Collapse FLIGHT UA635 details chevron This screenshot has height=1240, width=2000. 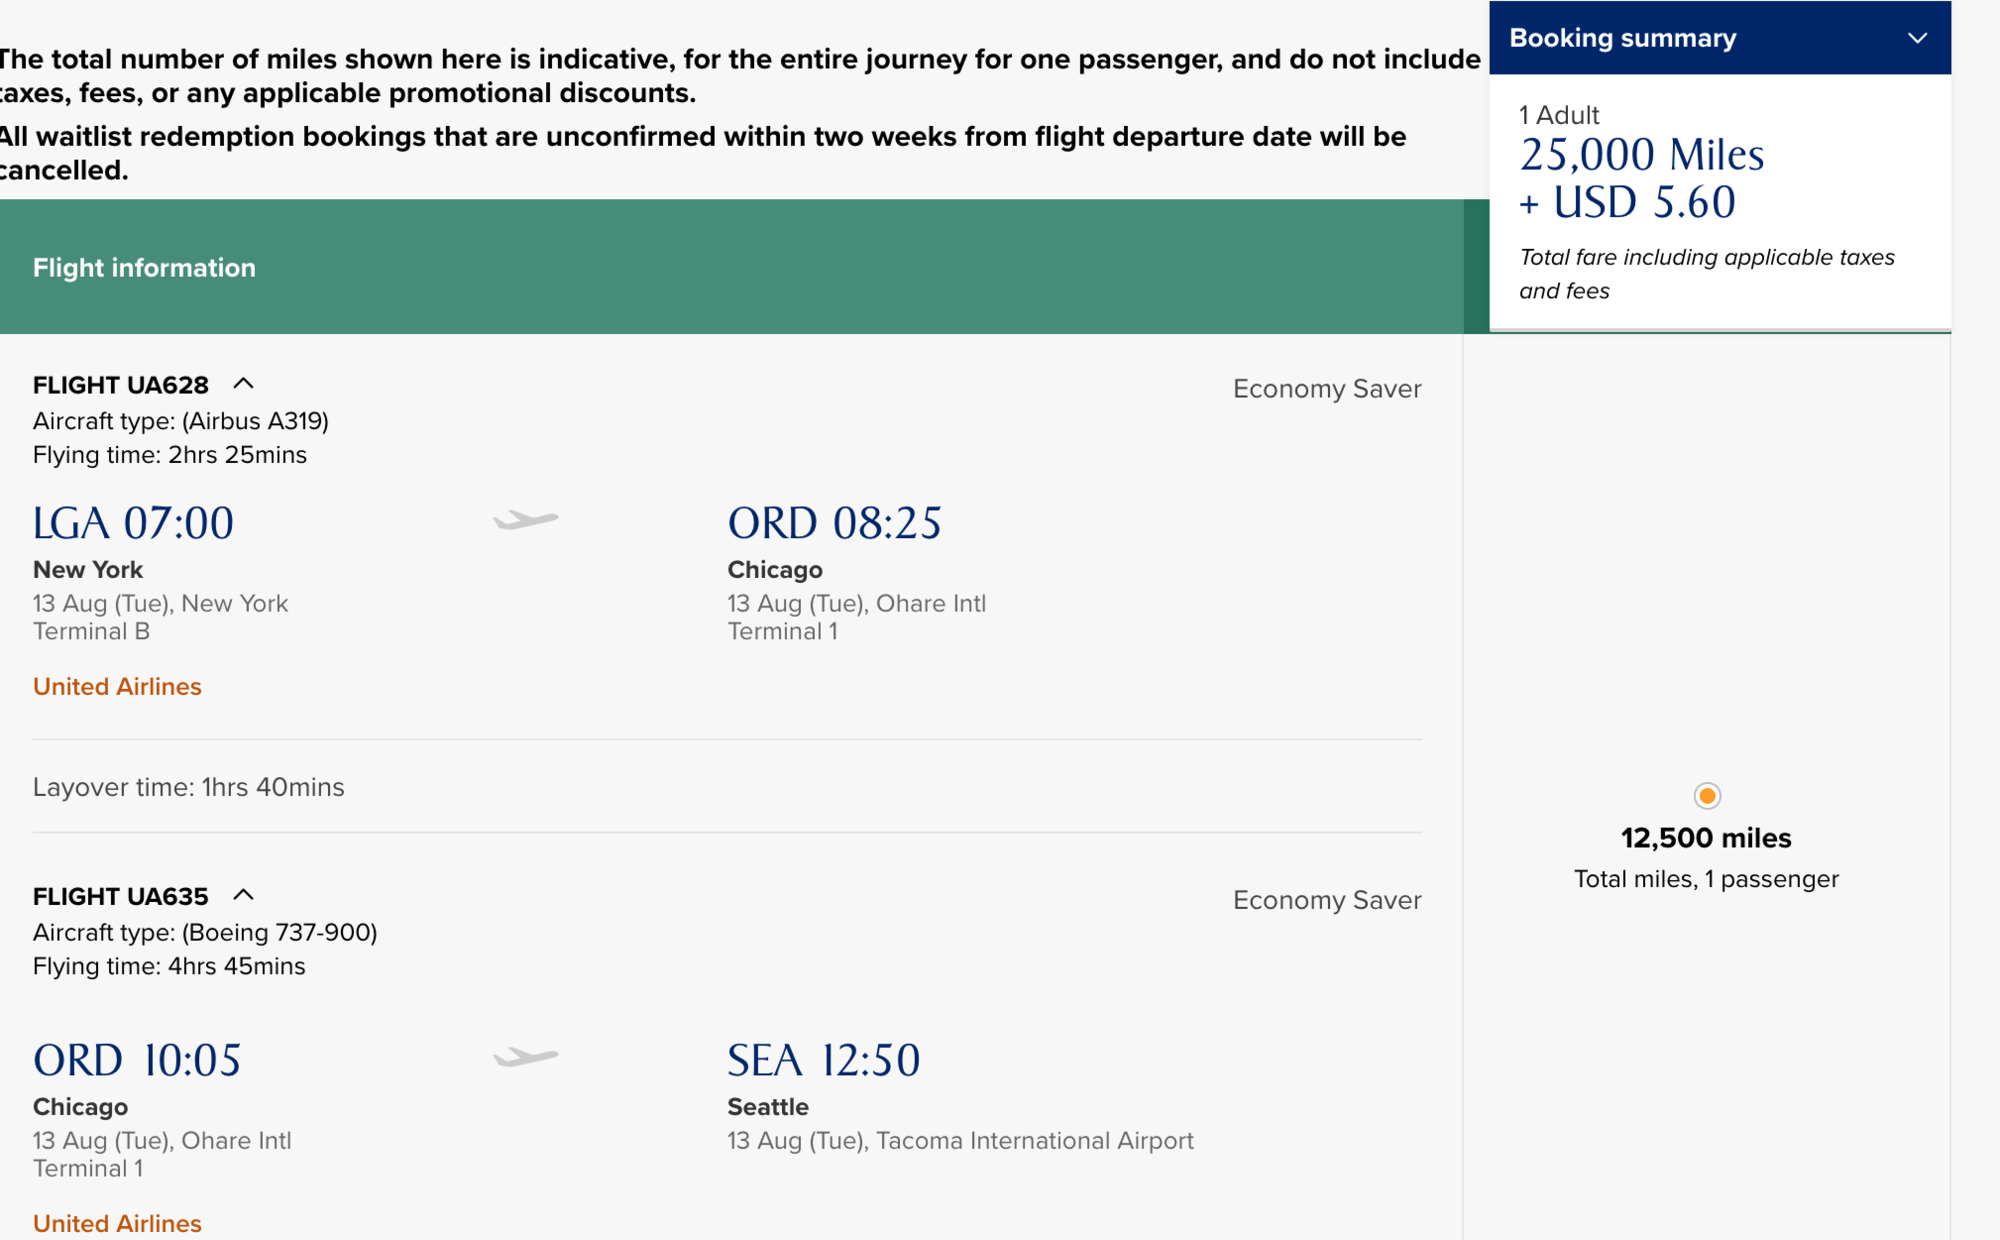243,895
